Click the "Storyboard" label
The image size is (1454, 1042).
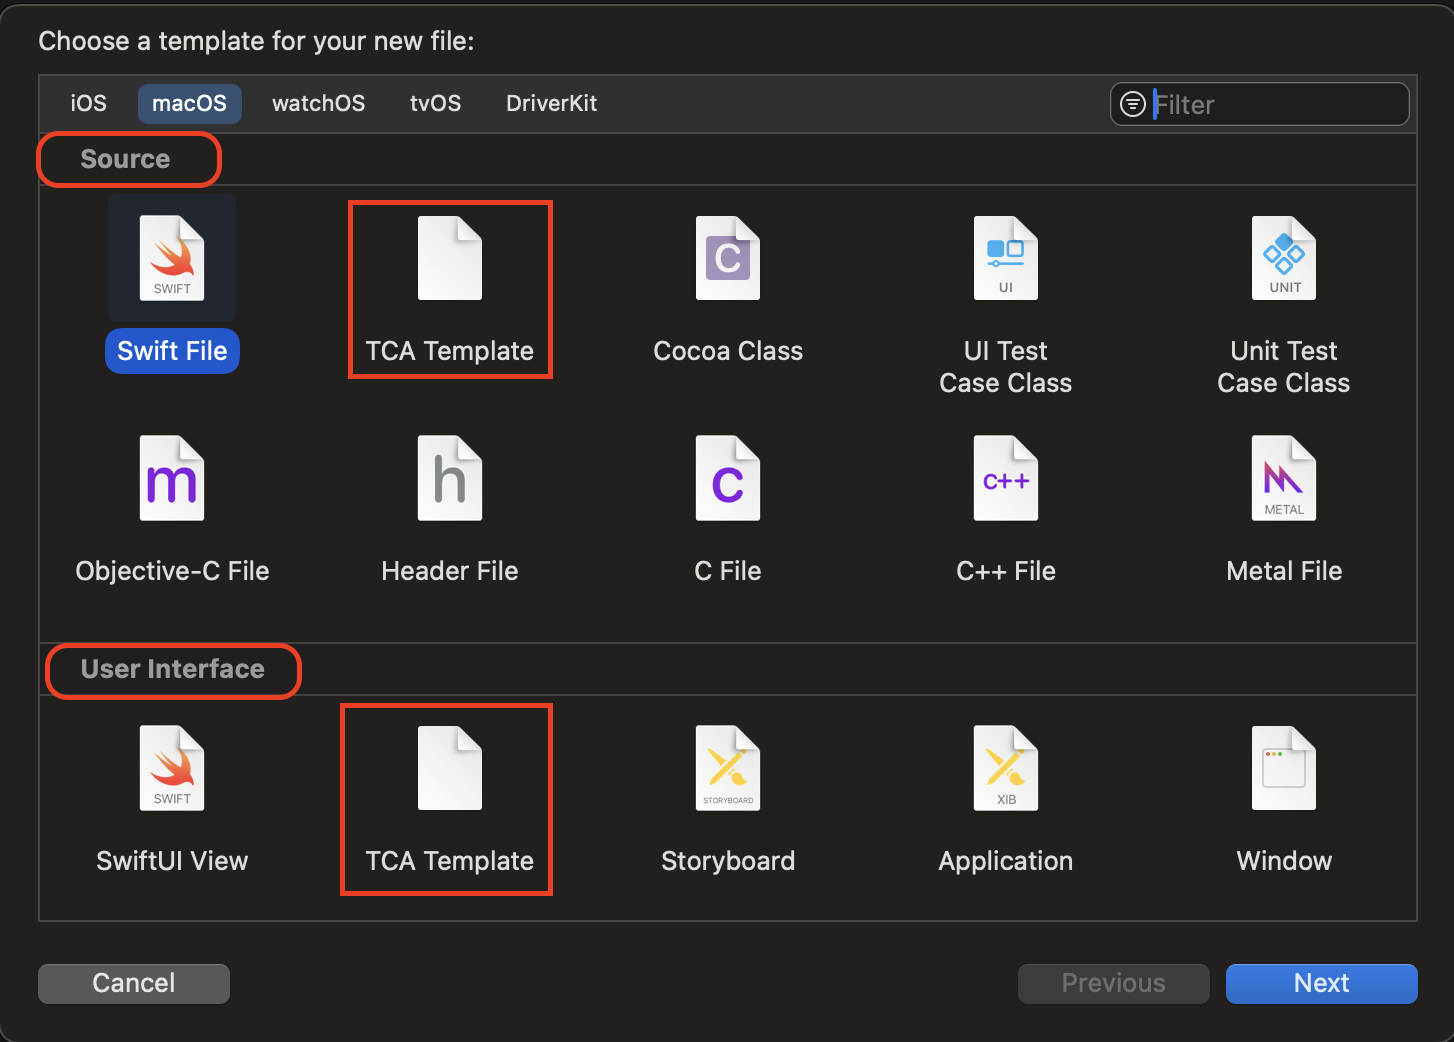(728, 861)
